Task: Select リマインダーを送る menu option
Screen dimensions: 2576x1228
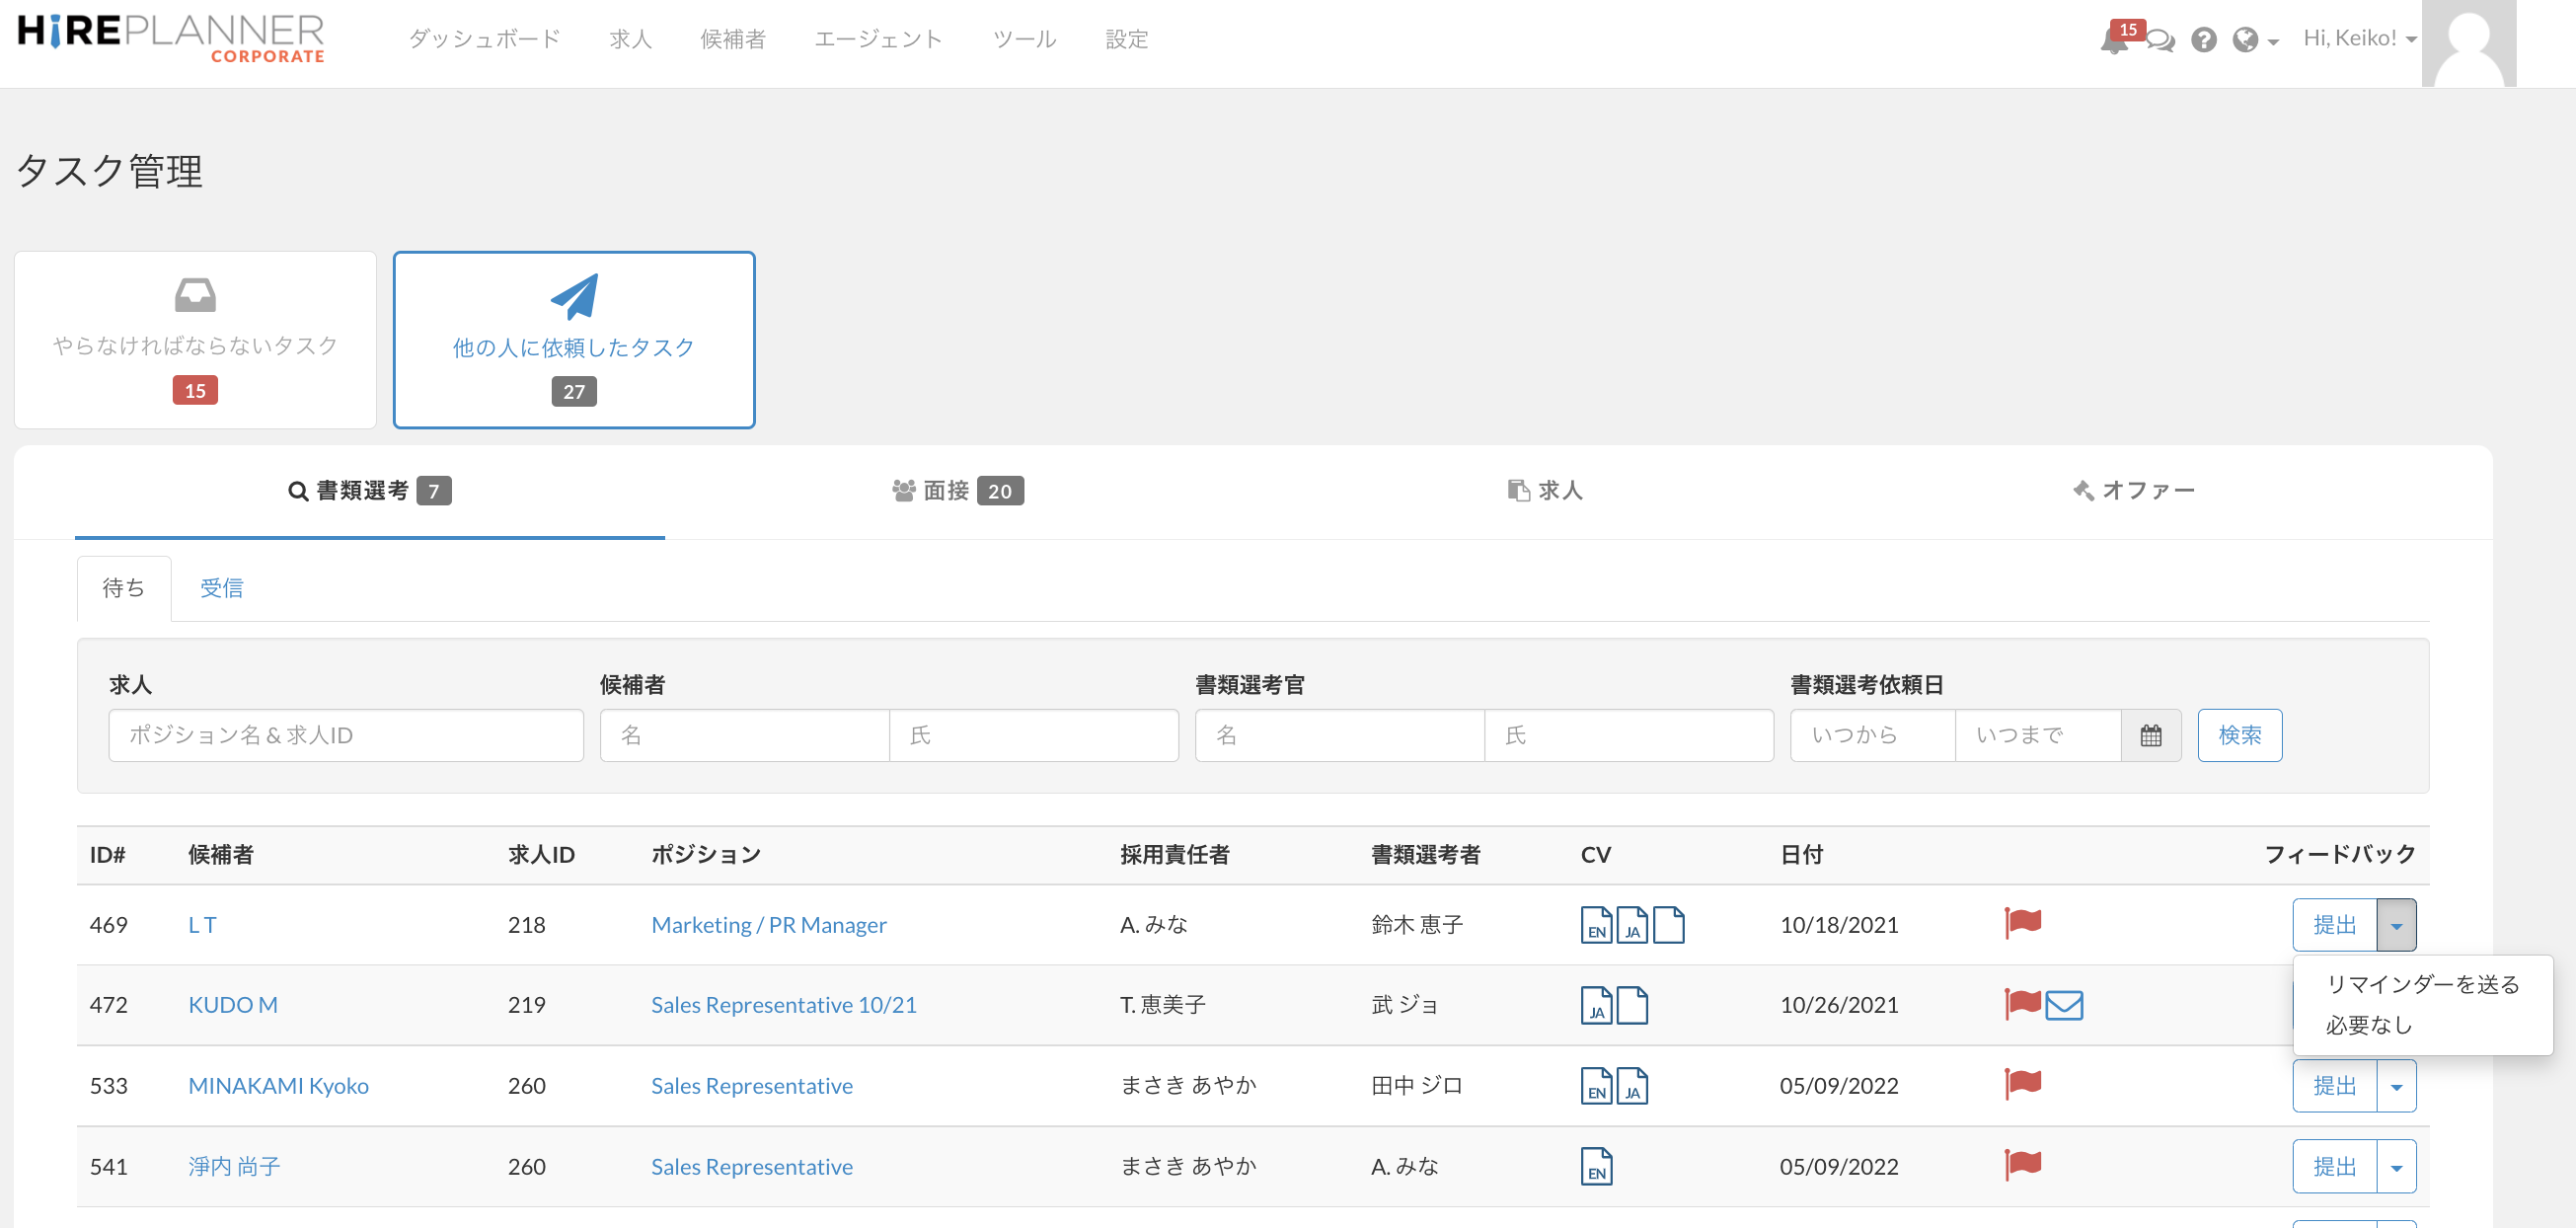Action: (x=2421, y=985)
